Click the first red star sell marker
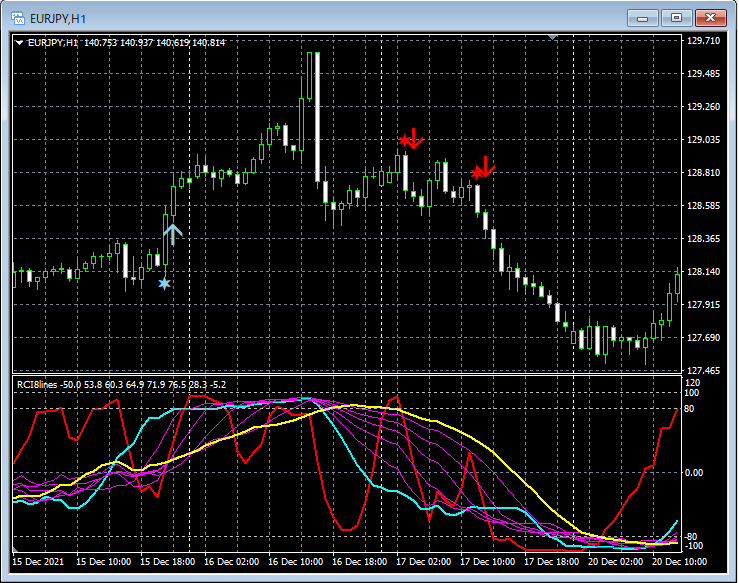 tap(405, 140)
